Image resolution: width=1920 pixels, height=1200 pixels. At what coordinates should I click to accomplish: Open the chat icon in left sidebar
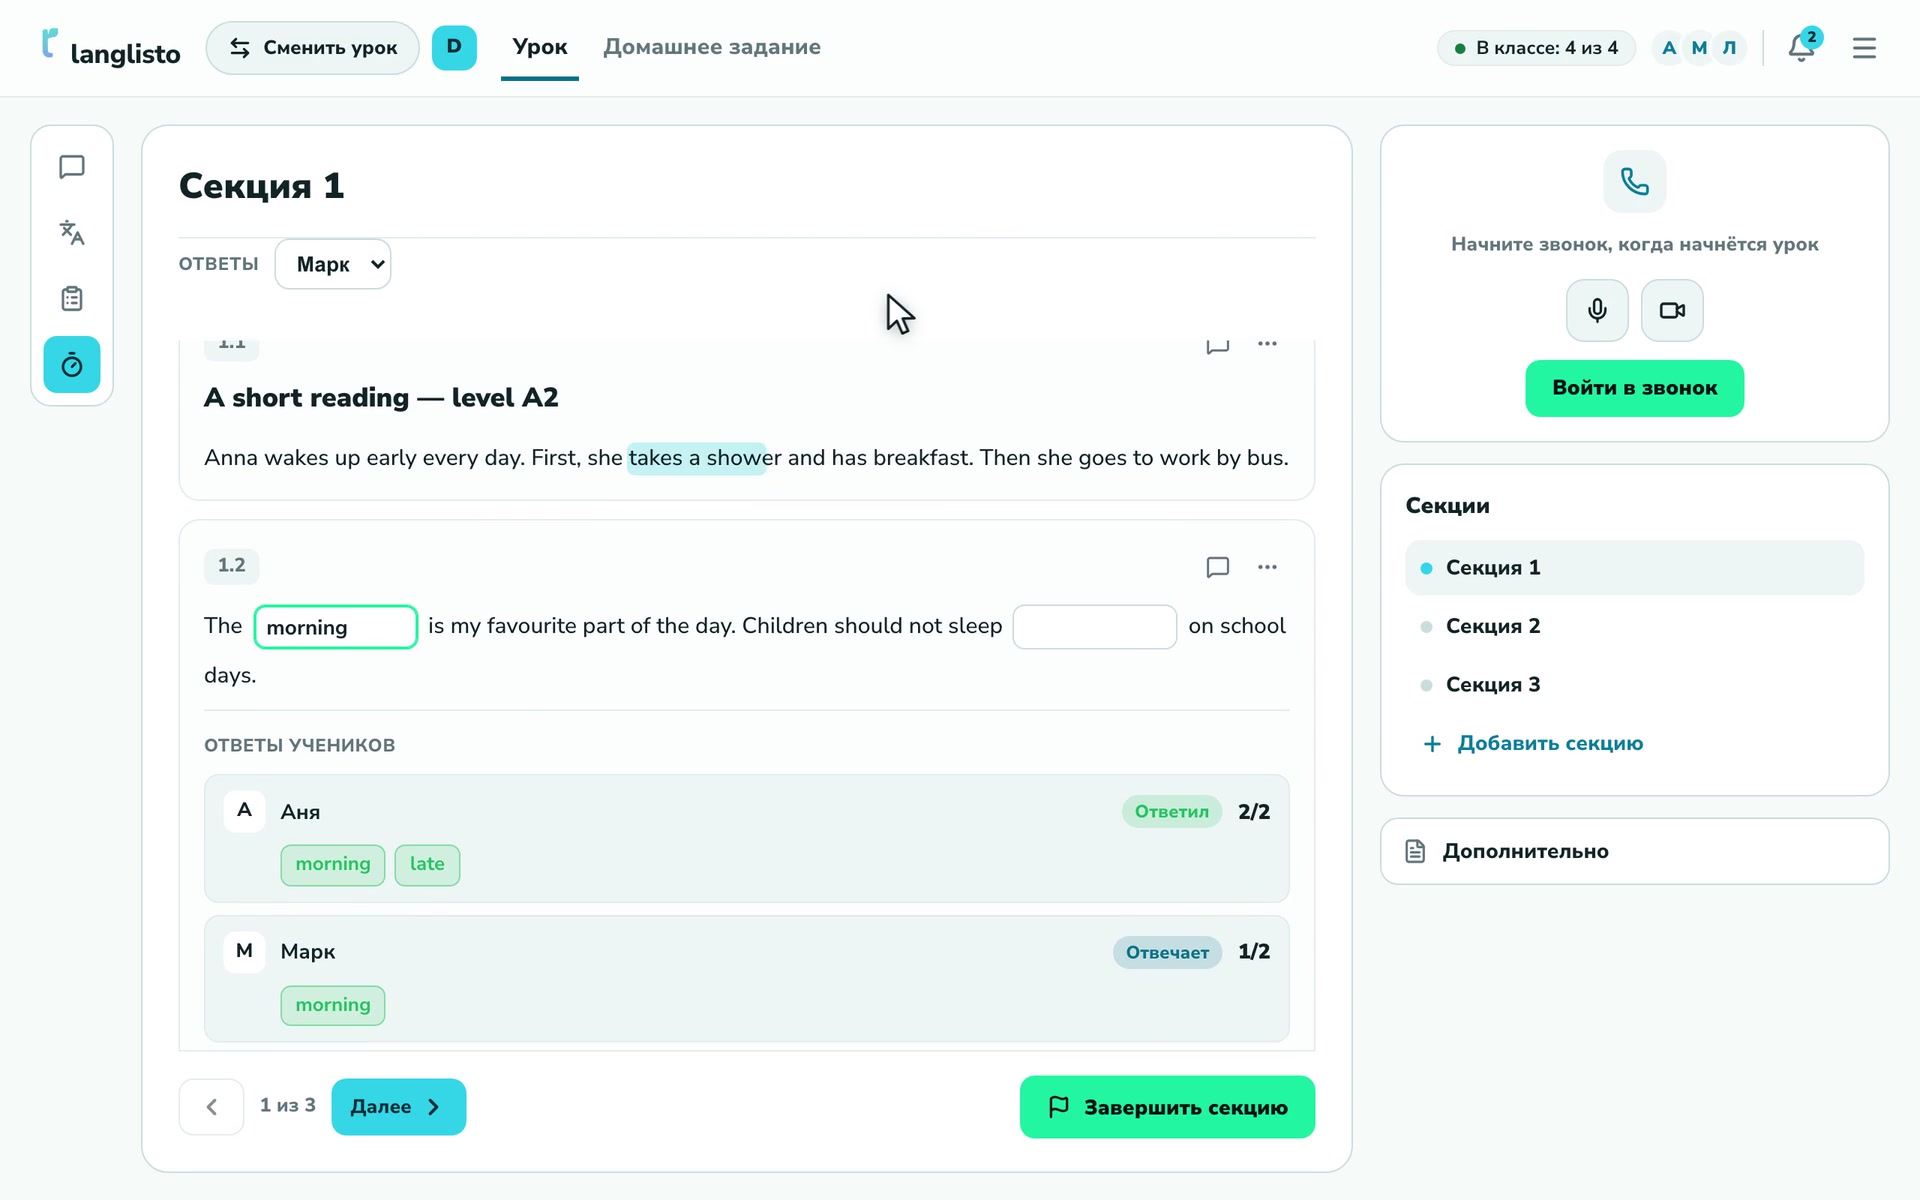(x=72, y=167)
